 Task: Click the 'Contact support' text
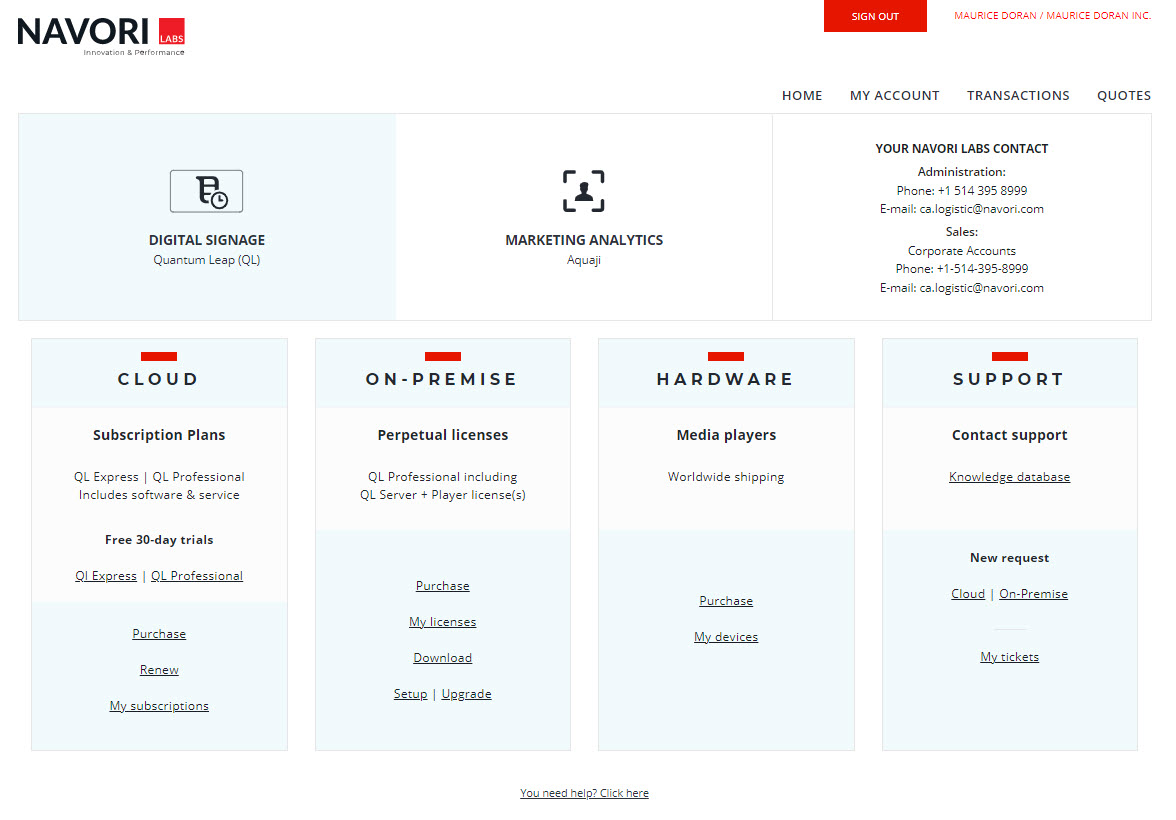(1010, 434)
